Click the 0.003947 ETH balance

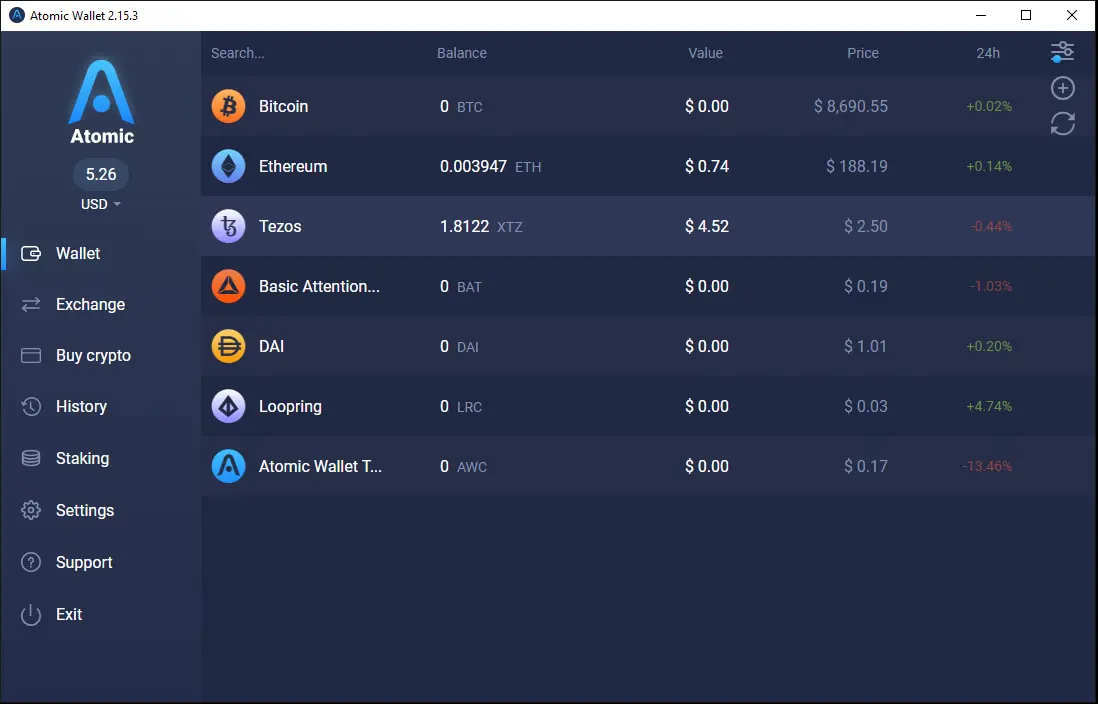[x=490, y=167]
